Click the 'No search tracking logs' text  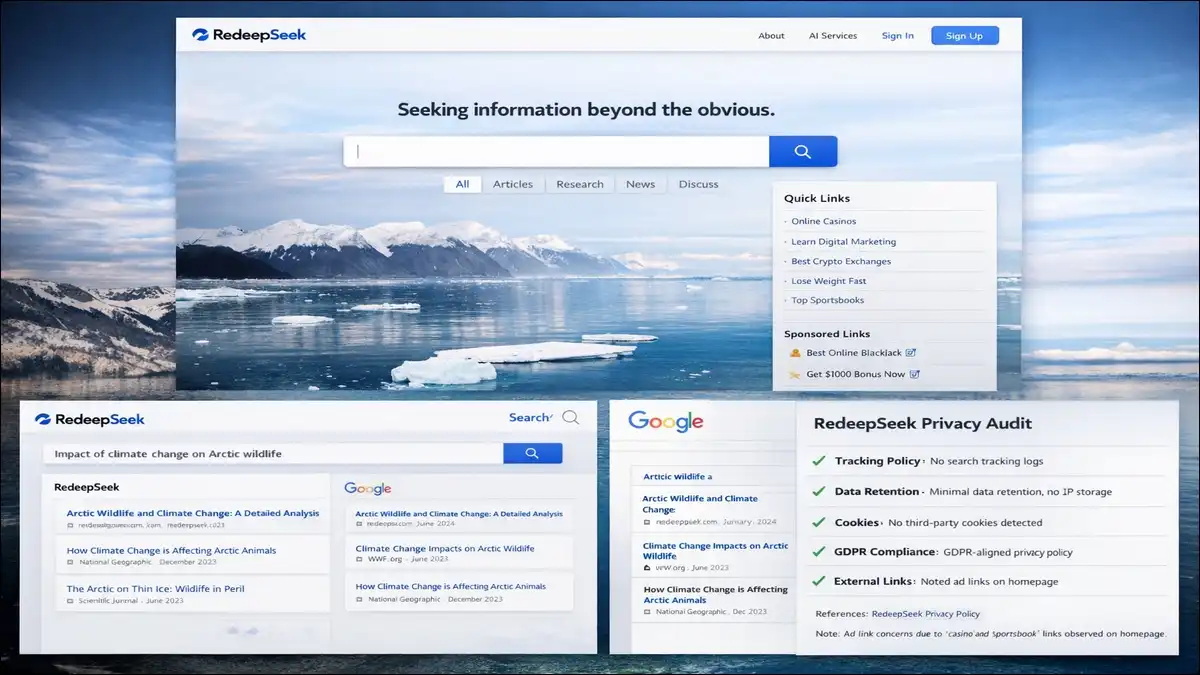coord(987,461)
